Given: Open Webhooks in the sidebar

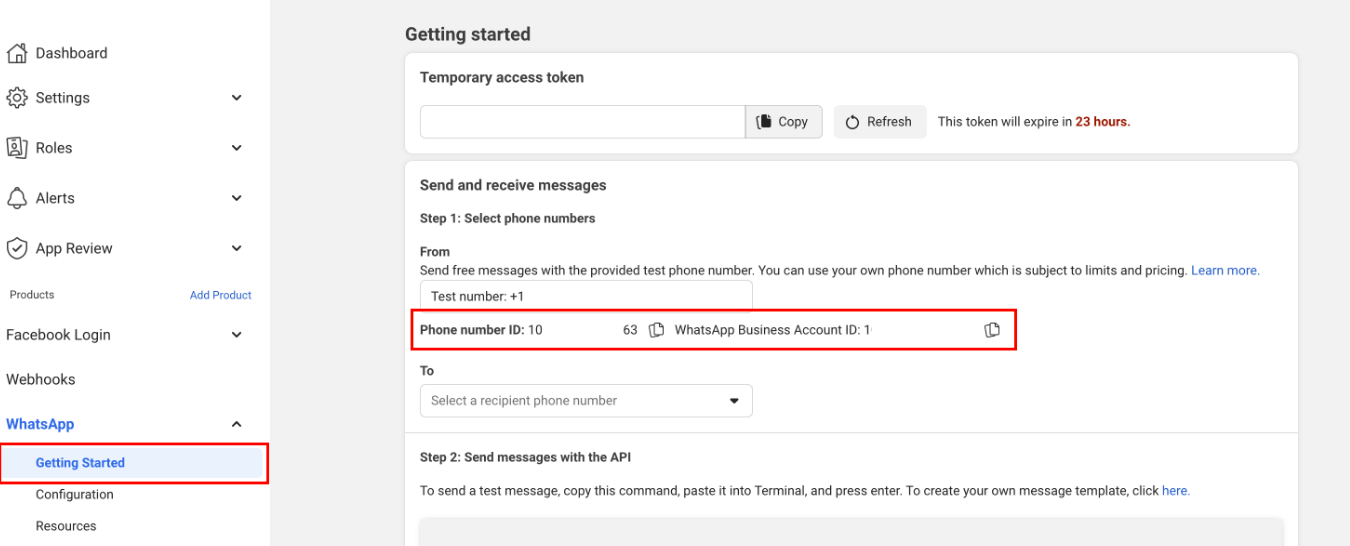Looking at the screenshot, I should [x=41, y=380].
